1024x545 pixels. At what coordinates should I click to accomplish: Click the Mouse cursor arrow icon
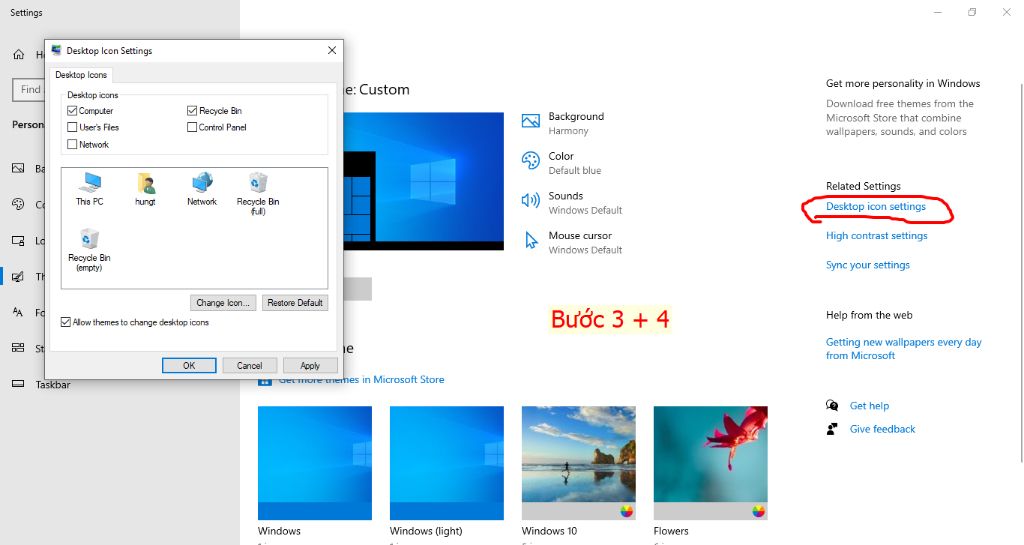532,240
